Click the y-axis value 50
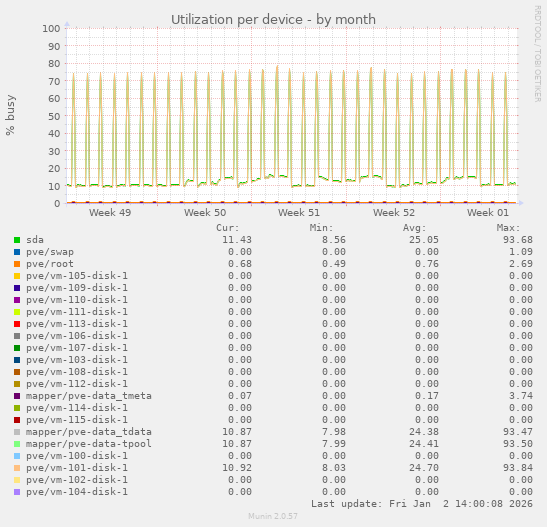The image size is (547, 527). pyautogui.click(x=54, y=116)
